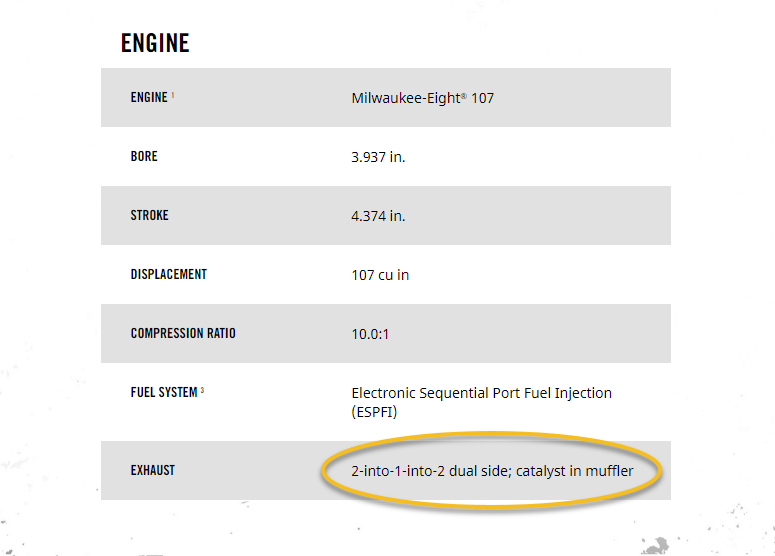Click the STROKE row label
This screenshot has height=556, width=775.
click(x=151, y=216)
